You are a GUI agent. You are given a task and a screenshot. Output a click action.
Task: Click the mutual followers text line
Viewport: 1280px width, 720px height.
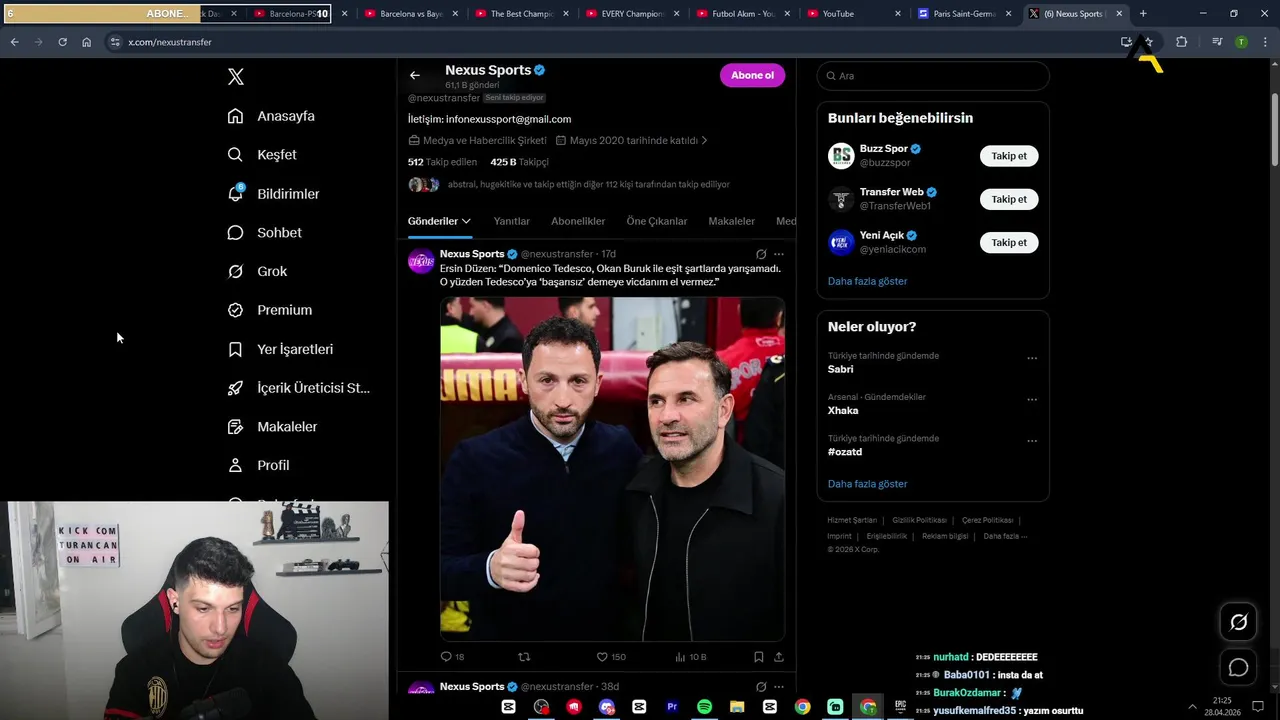click(588, 185)
